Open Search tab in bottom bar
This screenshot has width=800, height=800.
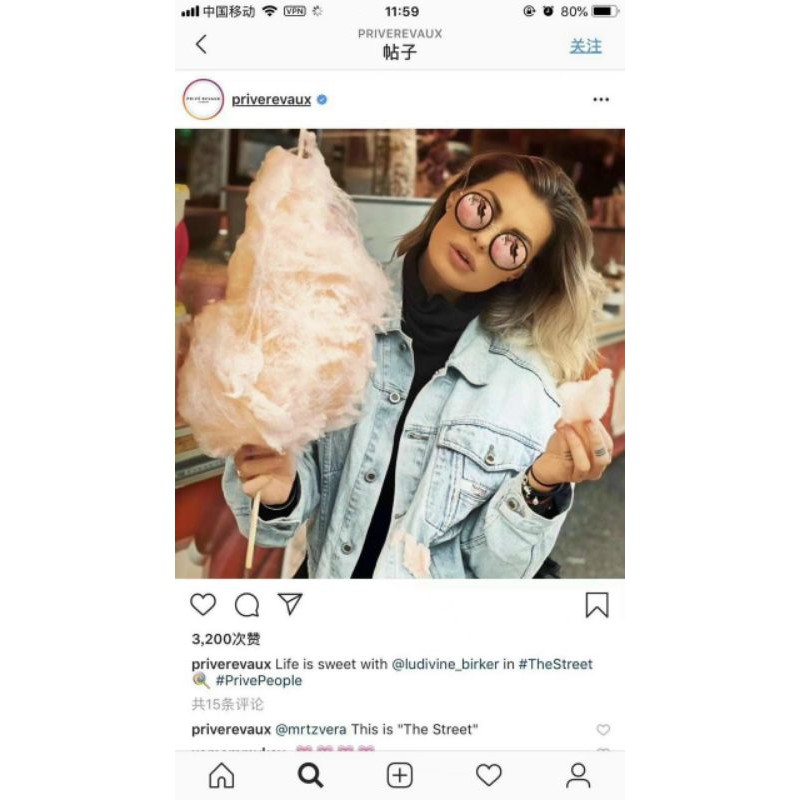[310, 776]
